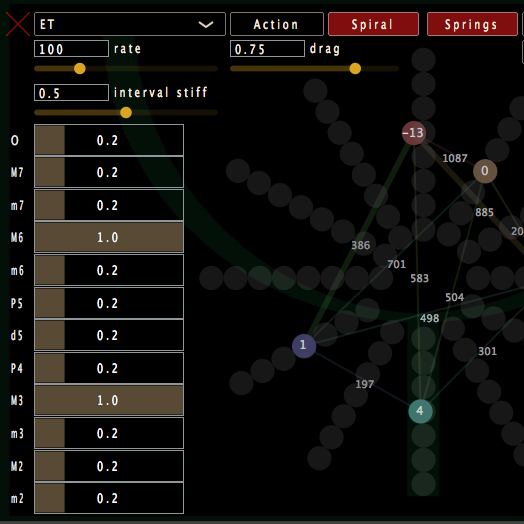This screenshot has height=524, width=524.
Task: Click the interval stiff field showing 0.5
Action: click(x=71, y=93)
